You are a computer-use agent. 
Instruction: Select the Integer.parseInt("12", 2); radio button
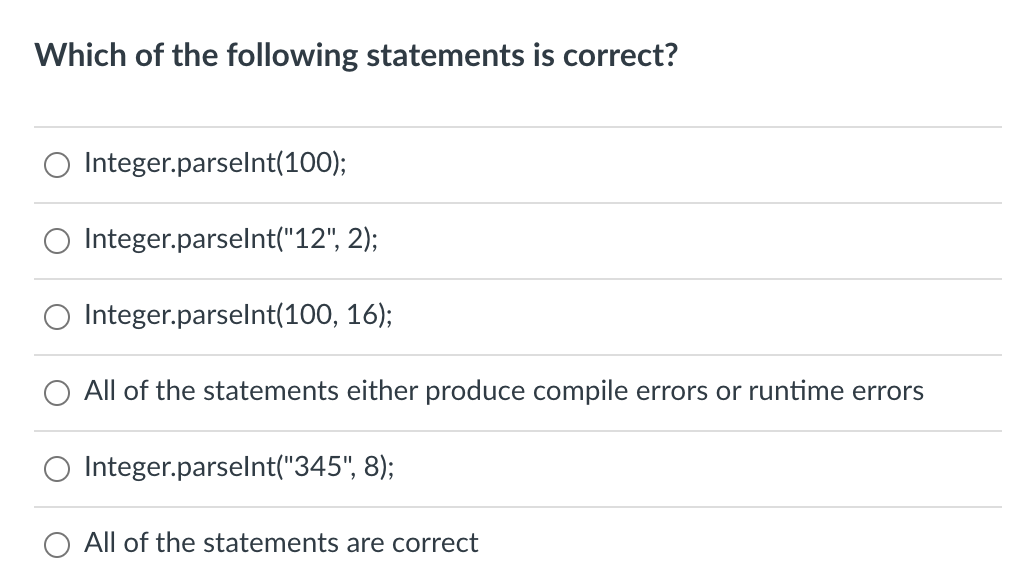(x=57, y=241)
